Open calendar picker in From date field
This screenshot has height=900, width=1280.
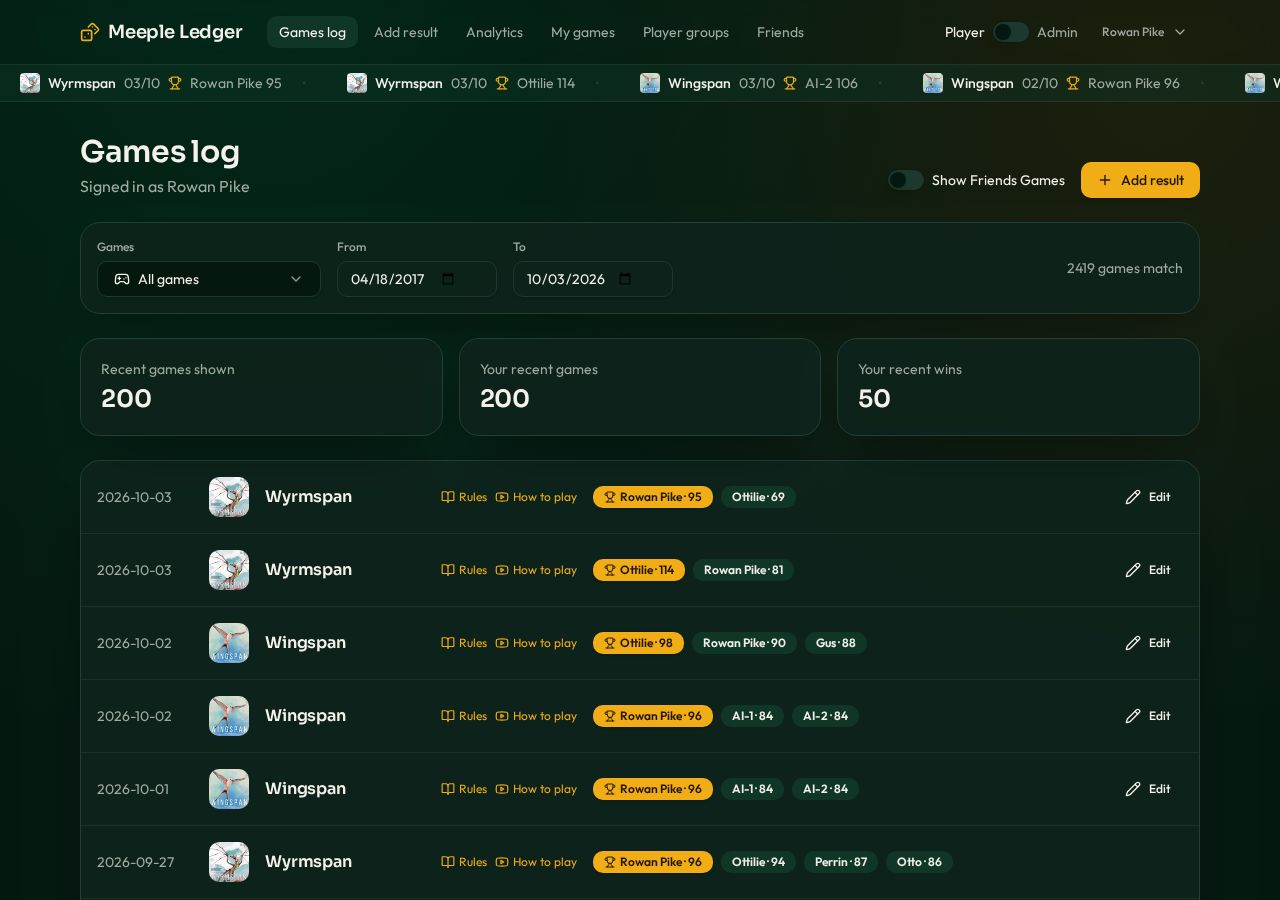(448, 279)
